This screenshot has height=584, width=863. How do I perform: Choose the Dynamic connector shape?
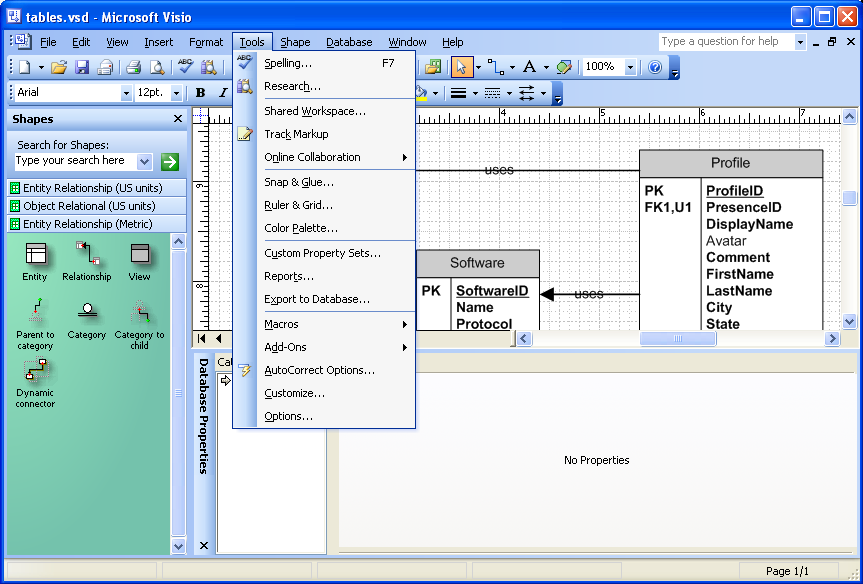(x=35, y=383)
